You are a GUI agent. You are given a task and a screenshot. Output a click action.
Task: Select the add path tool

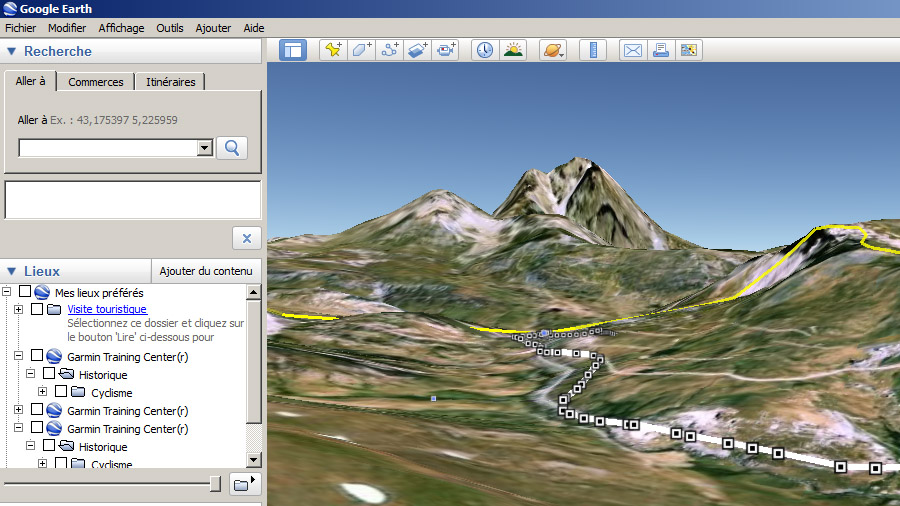tap(390, 49)
